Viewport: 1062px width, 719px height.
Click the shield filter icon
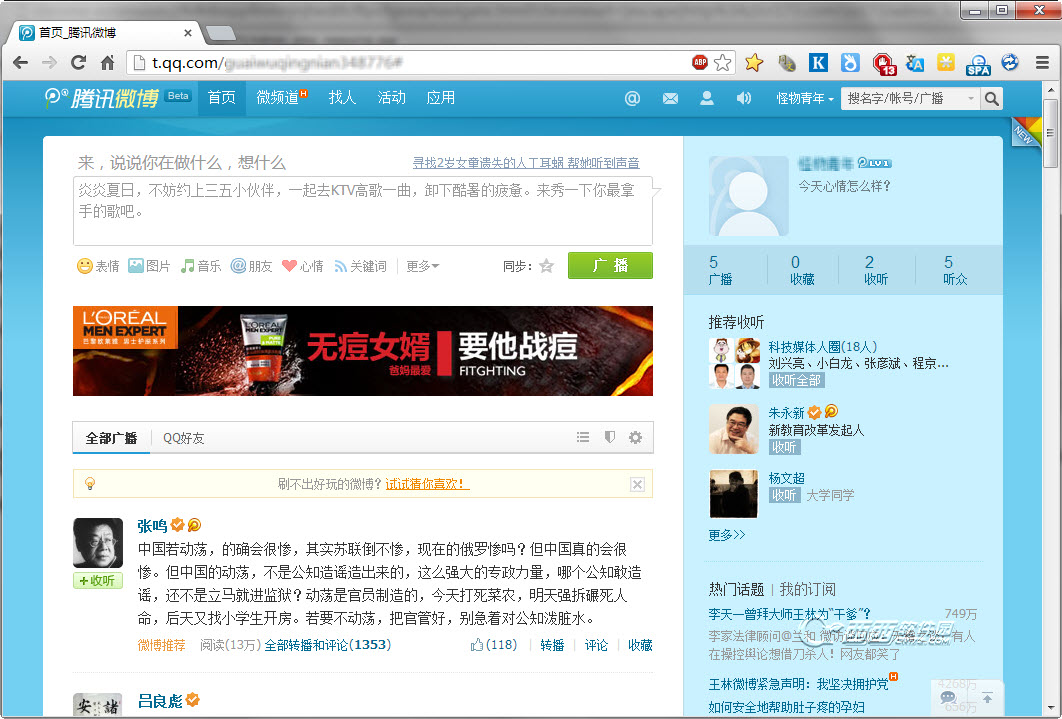610,437
